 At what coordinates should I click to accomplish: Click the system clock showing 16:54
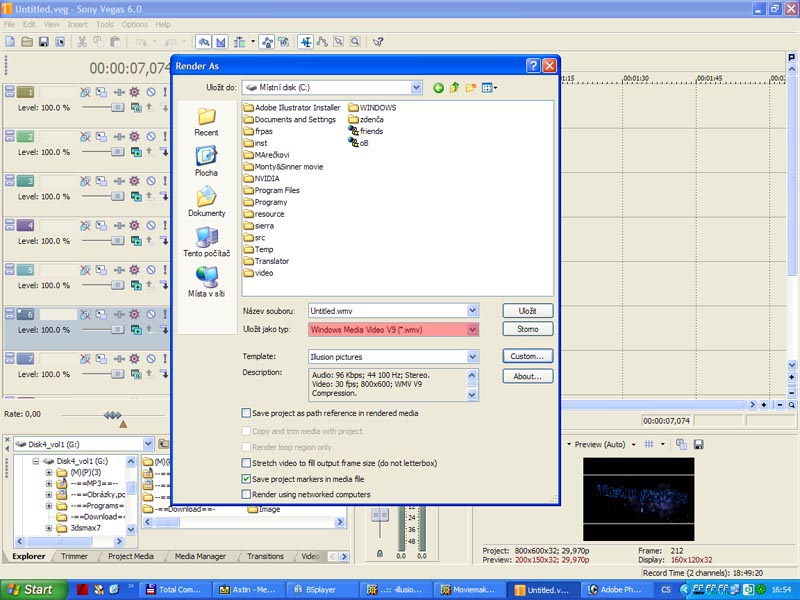click(782, 590)
